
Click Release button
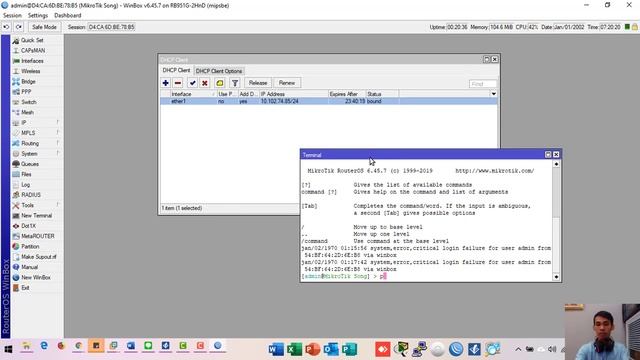click(x=258, y=83)
